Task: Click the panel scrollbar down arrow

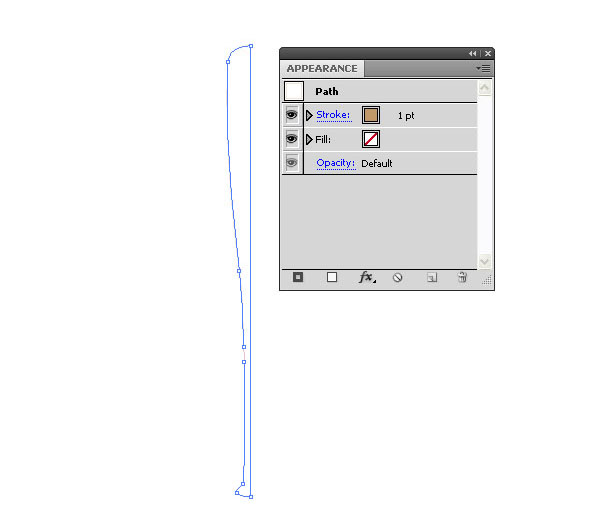Action: tap(484, 261)
